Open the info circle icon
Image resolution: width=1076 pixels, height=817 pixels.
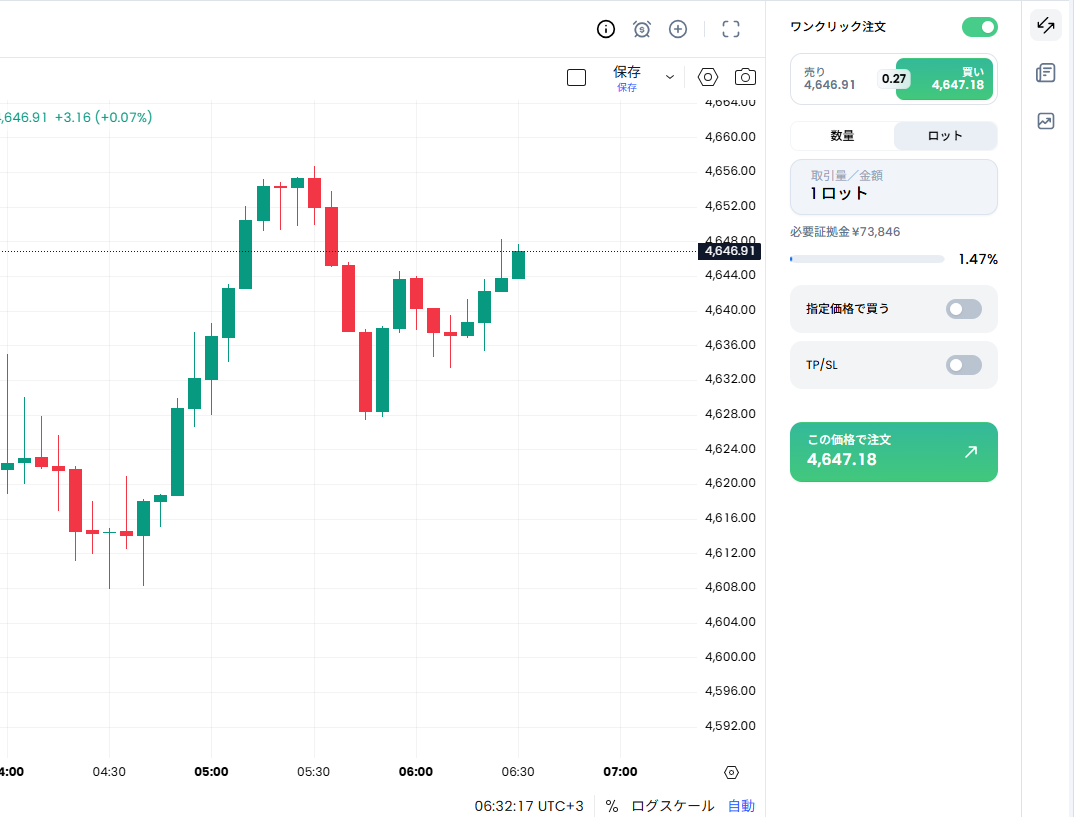pyautogui.click(x=605, y=29)
